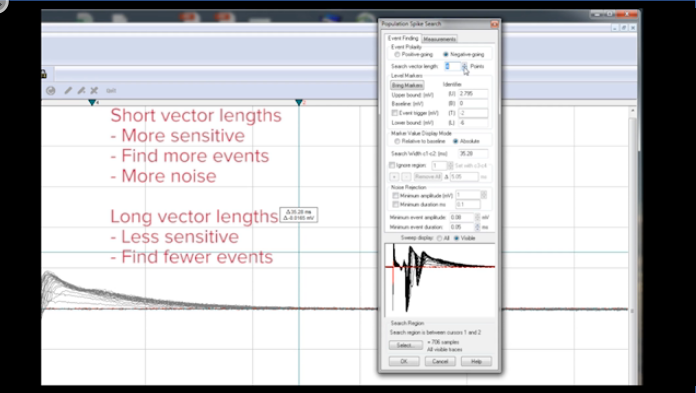Adjust the Ignore region number spinner

(450, 166)
